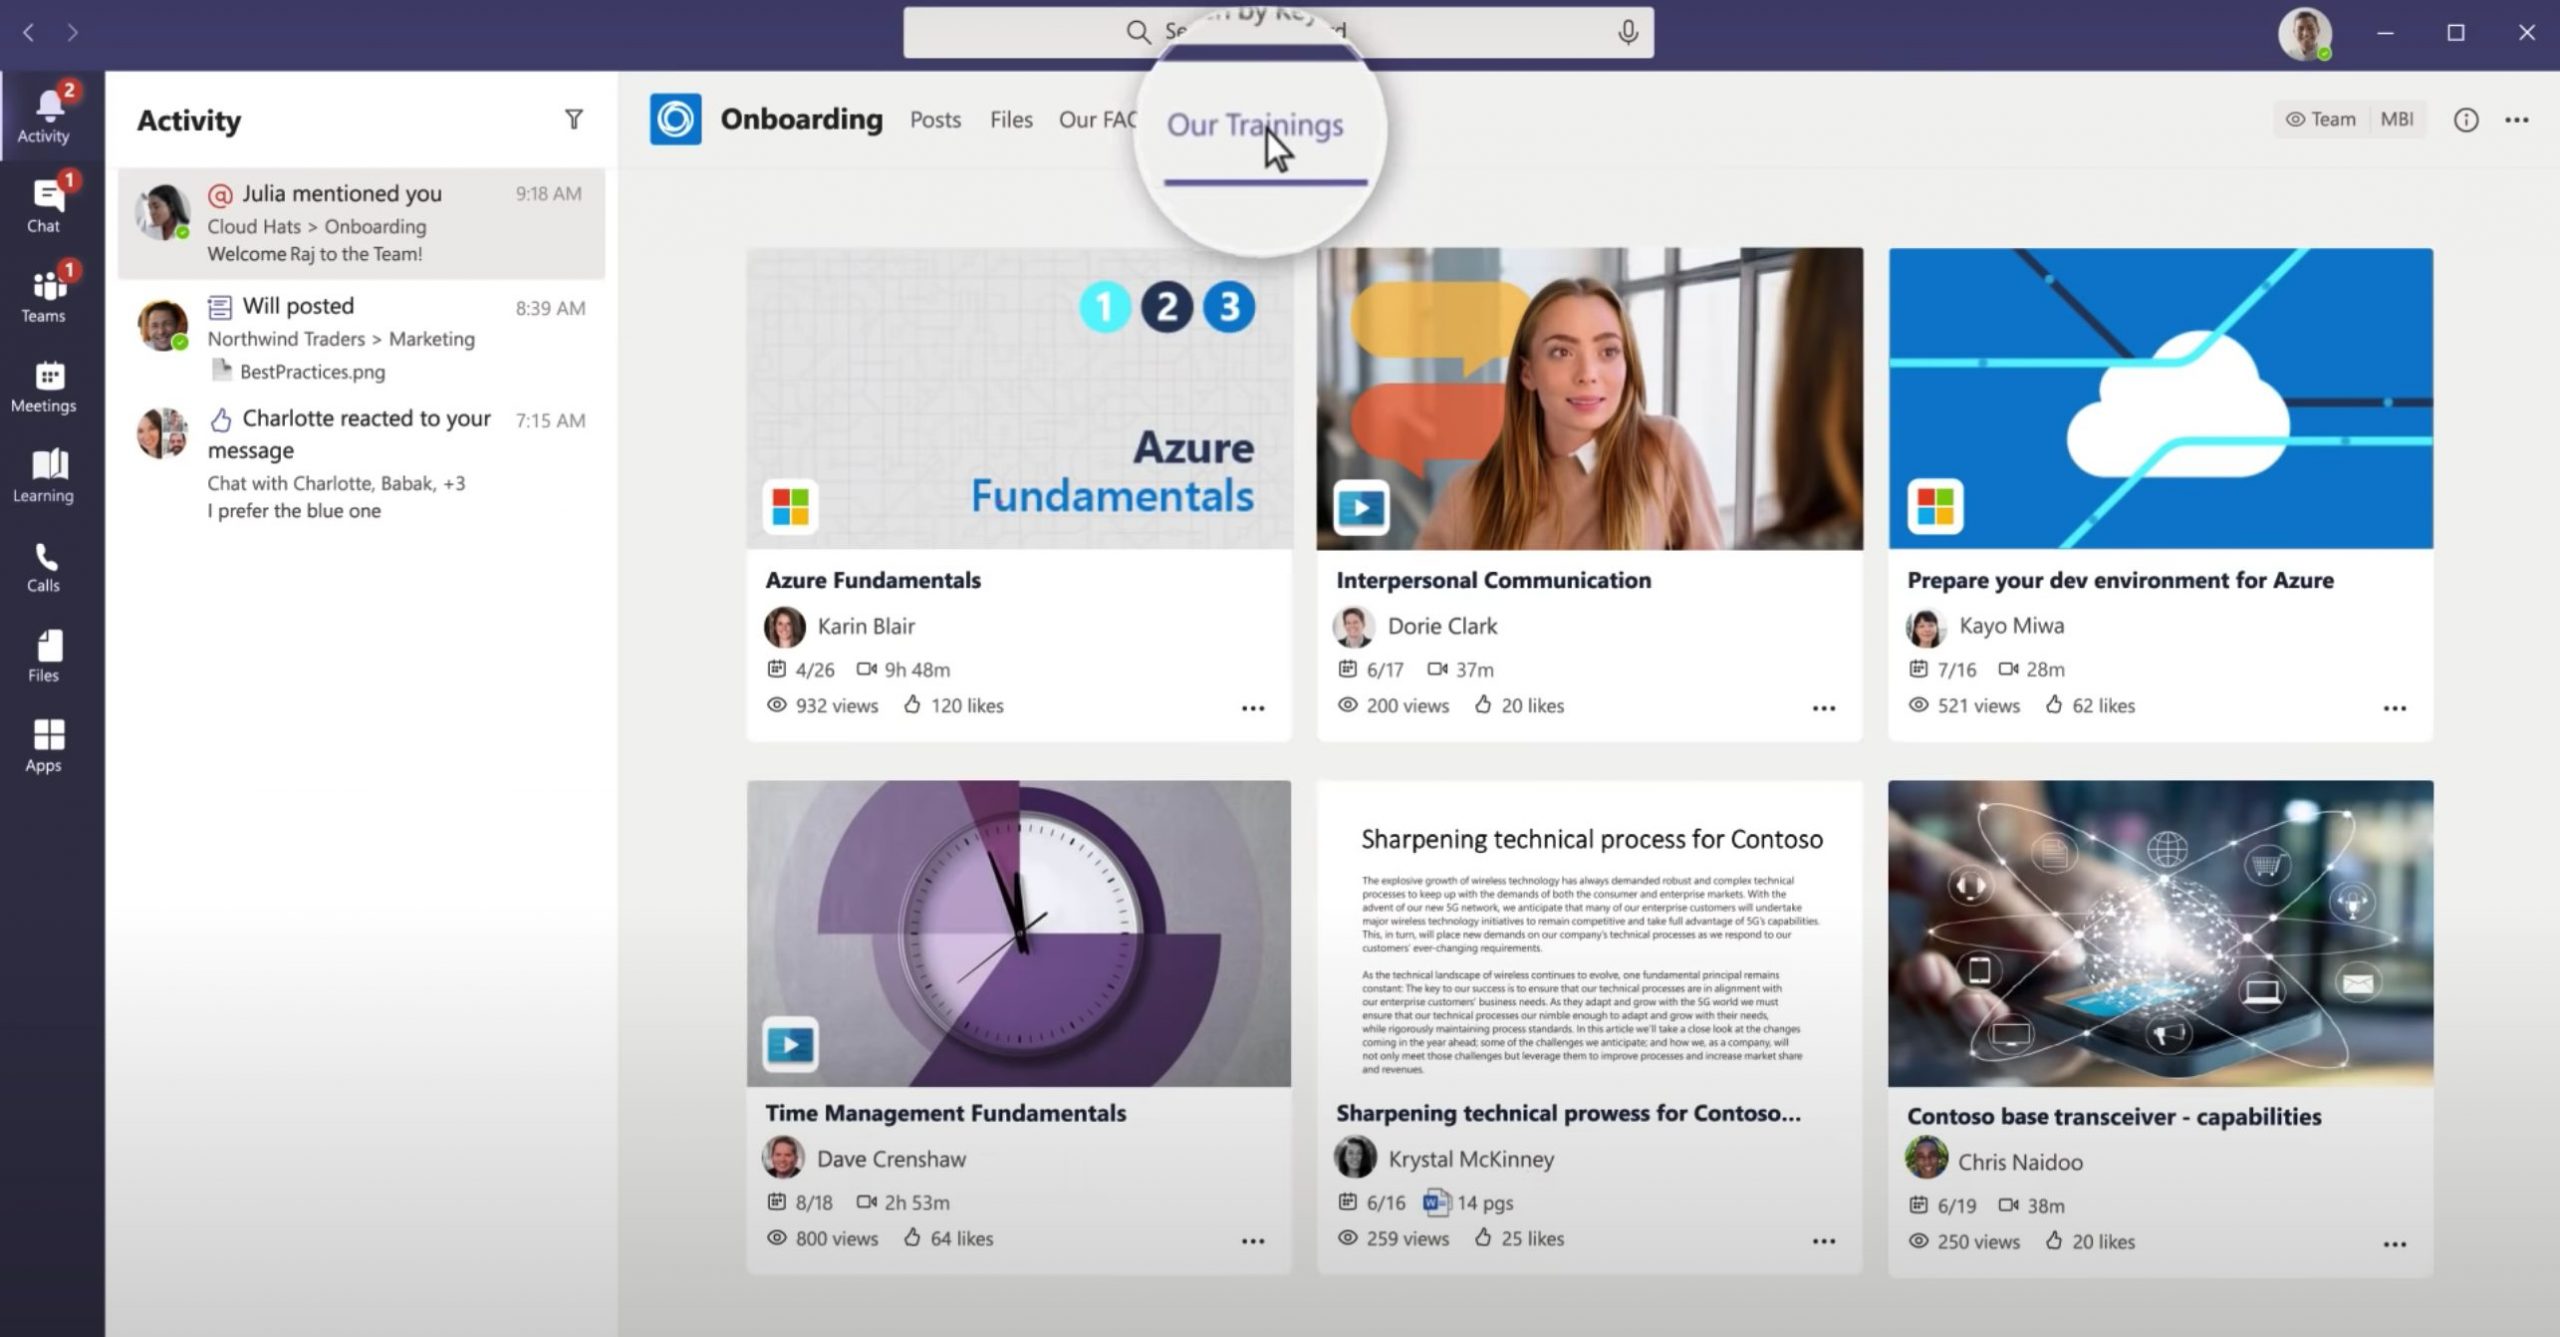
Task: Open Calls from the left rail
Action: tap(44, 566)
